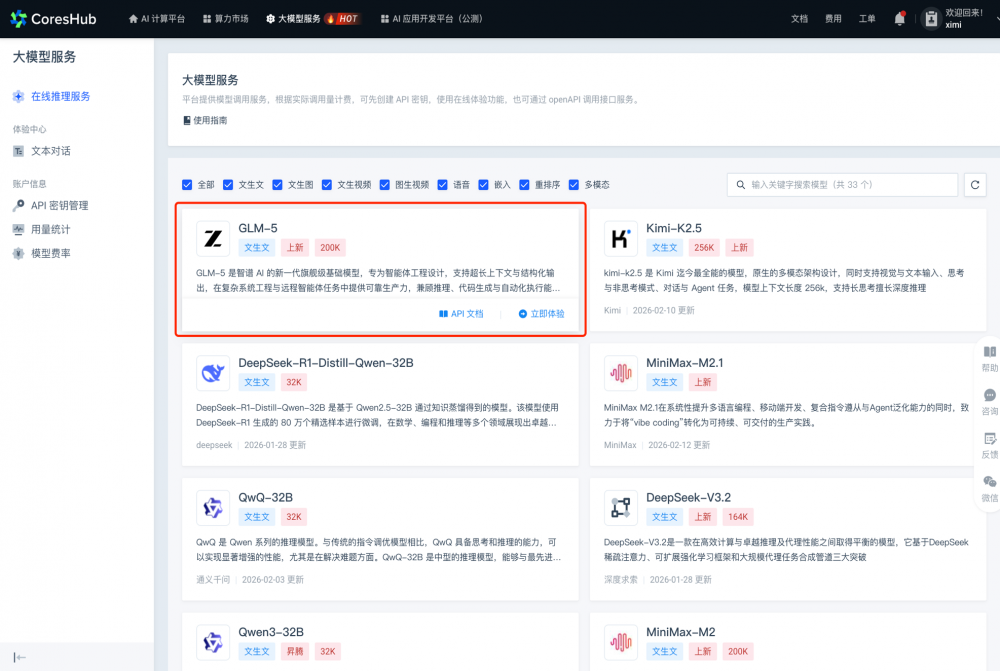Screen dimensions: 1000x671
Task: Select API 密钥管理 in the sidebar
Action: (59, 205)
